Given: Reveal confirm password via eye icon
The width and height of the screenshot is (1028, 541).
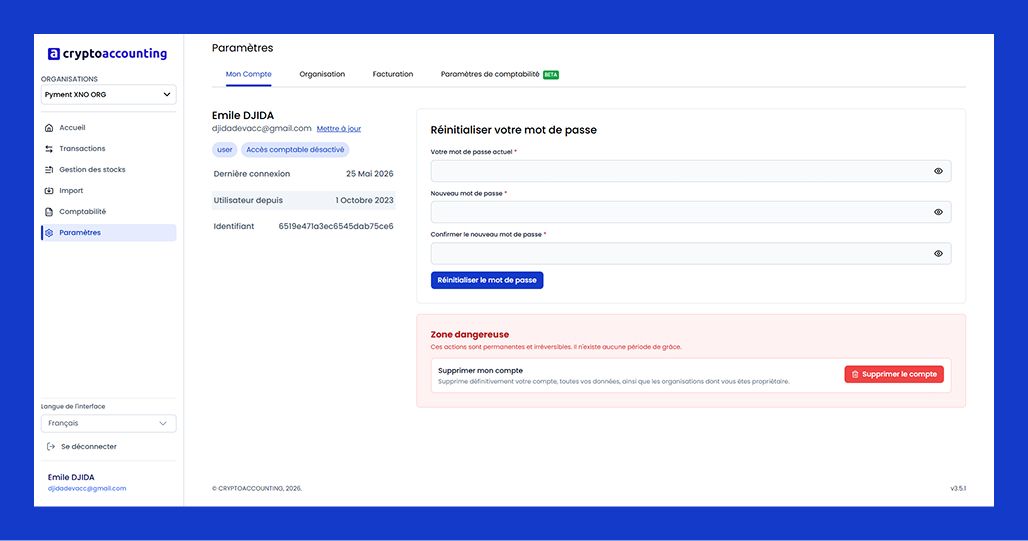Looking at the screenshot, I should [x=938, y=253].
